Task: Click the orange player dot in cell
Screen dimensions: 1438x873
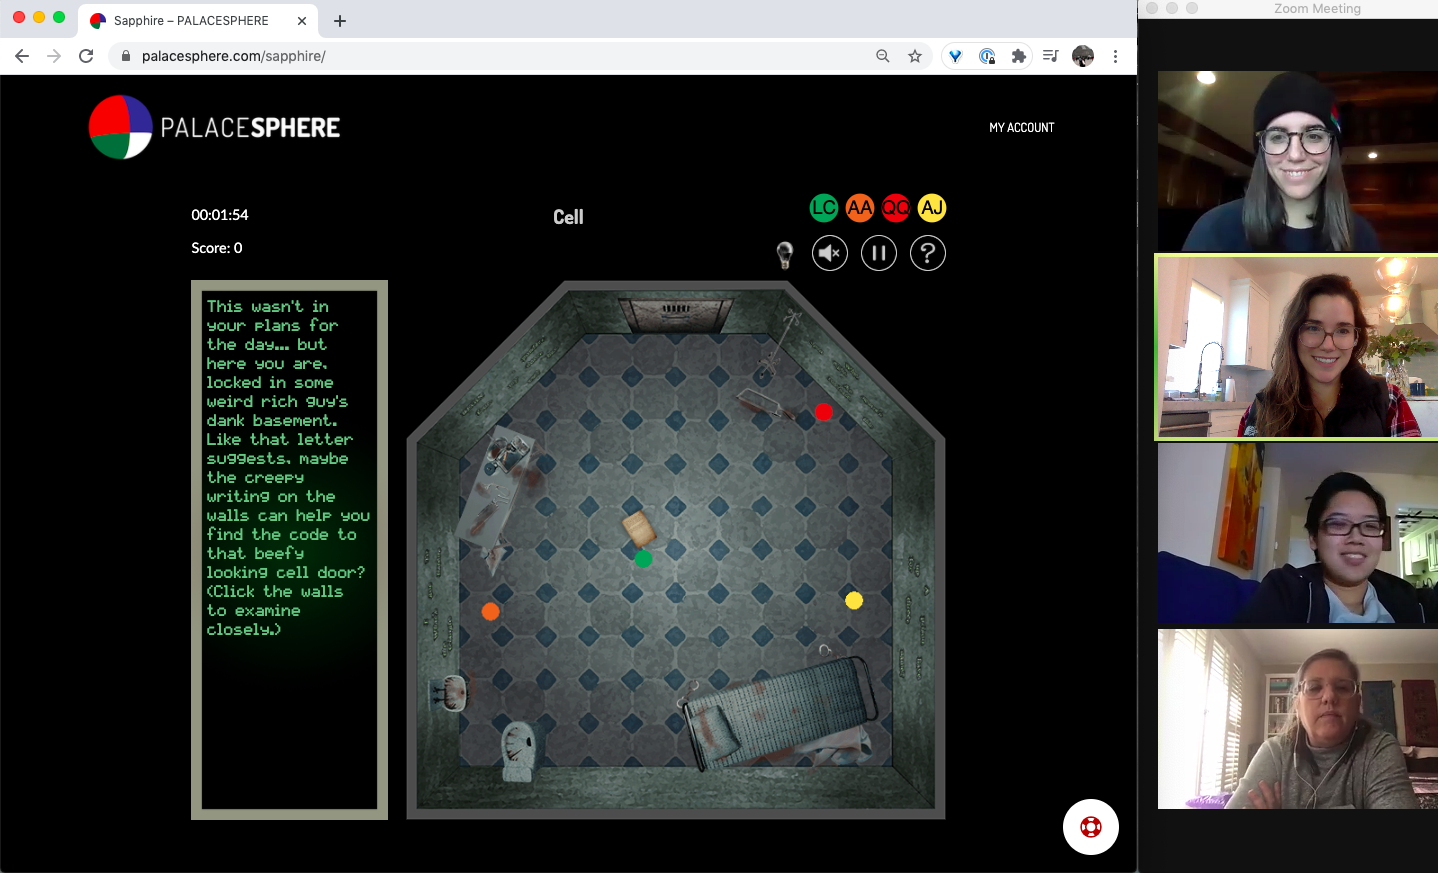Action: 490,611
